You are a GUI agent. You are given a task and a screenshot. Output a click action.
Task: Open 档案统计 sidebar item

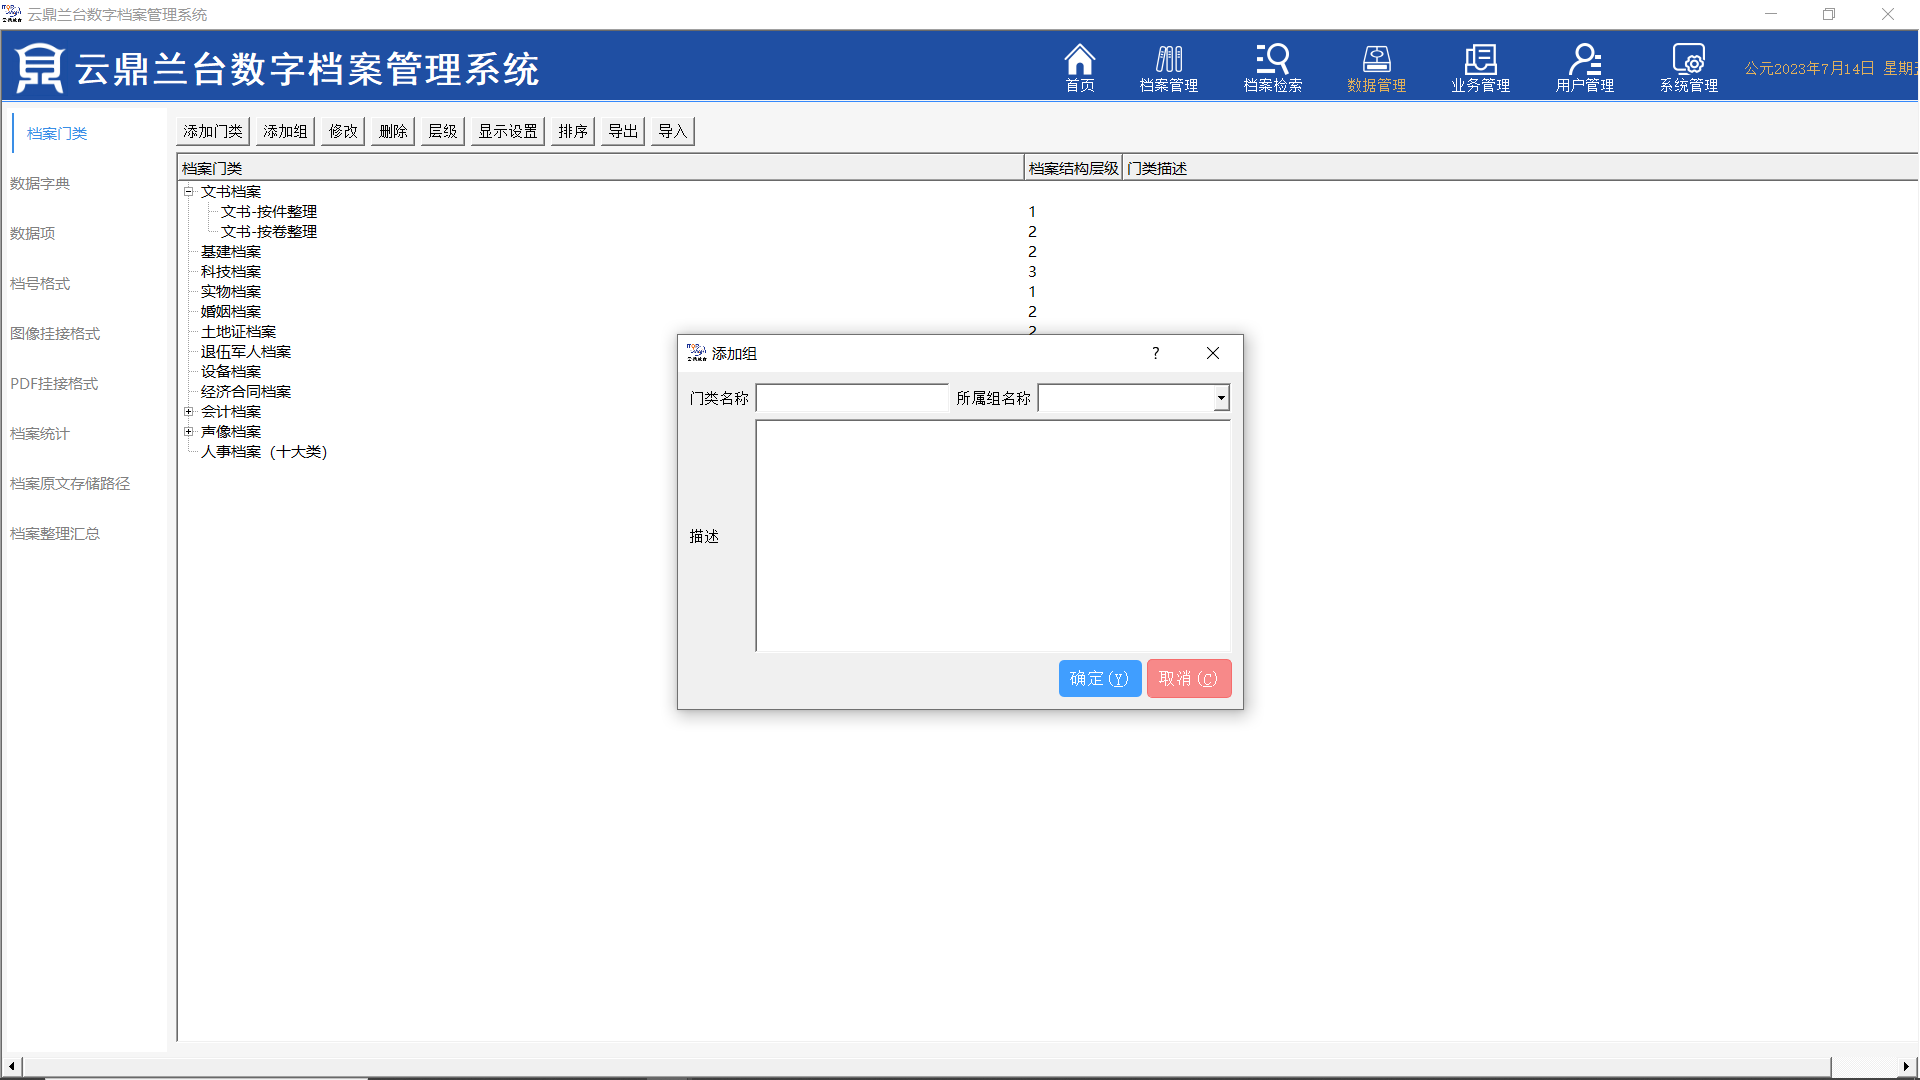(x=40, y=433)
